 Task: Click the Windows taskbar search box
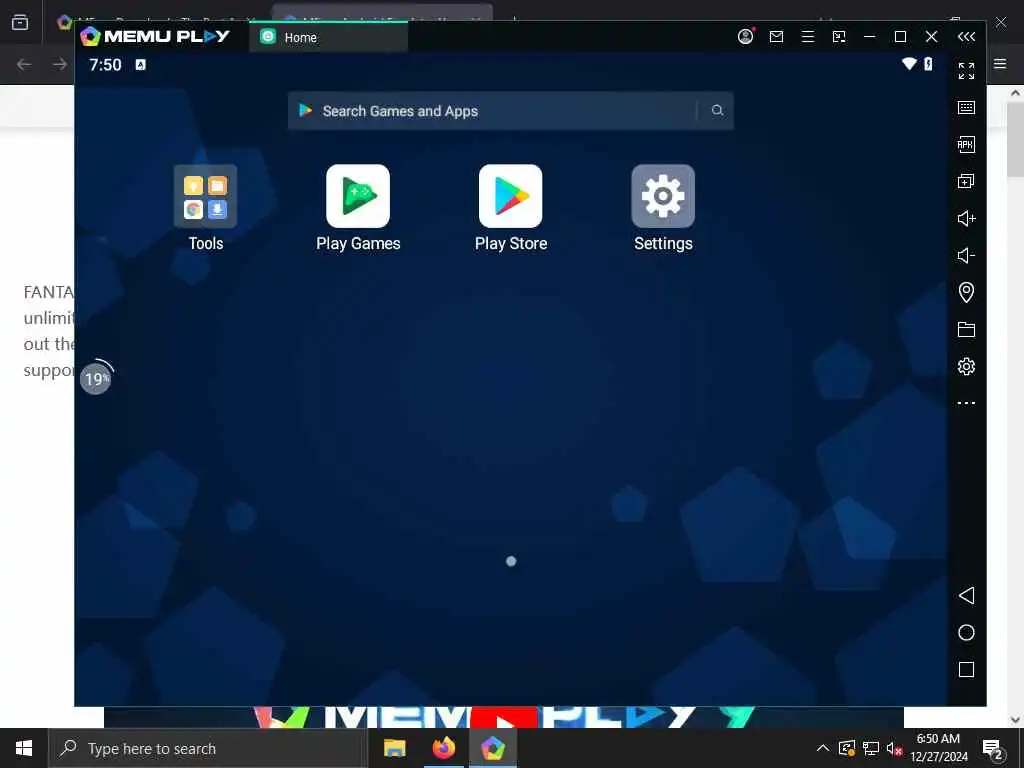coord(208,748)
